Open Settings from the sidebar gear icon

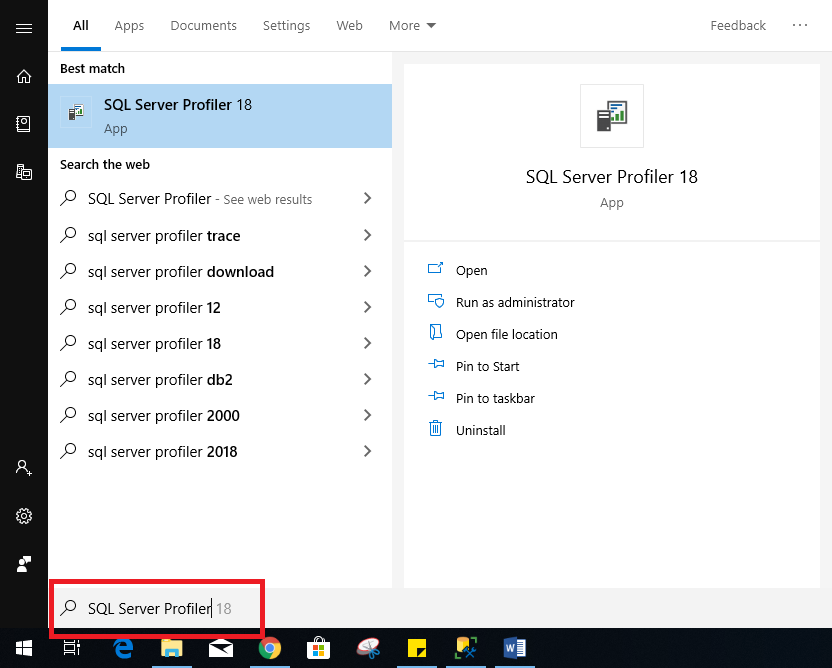tap(23, 516)
